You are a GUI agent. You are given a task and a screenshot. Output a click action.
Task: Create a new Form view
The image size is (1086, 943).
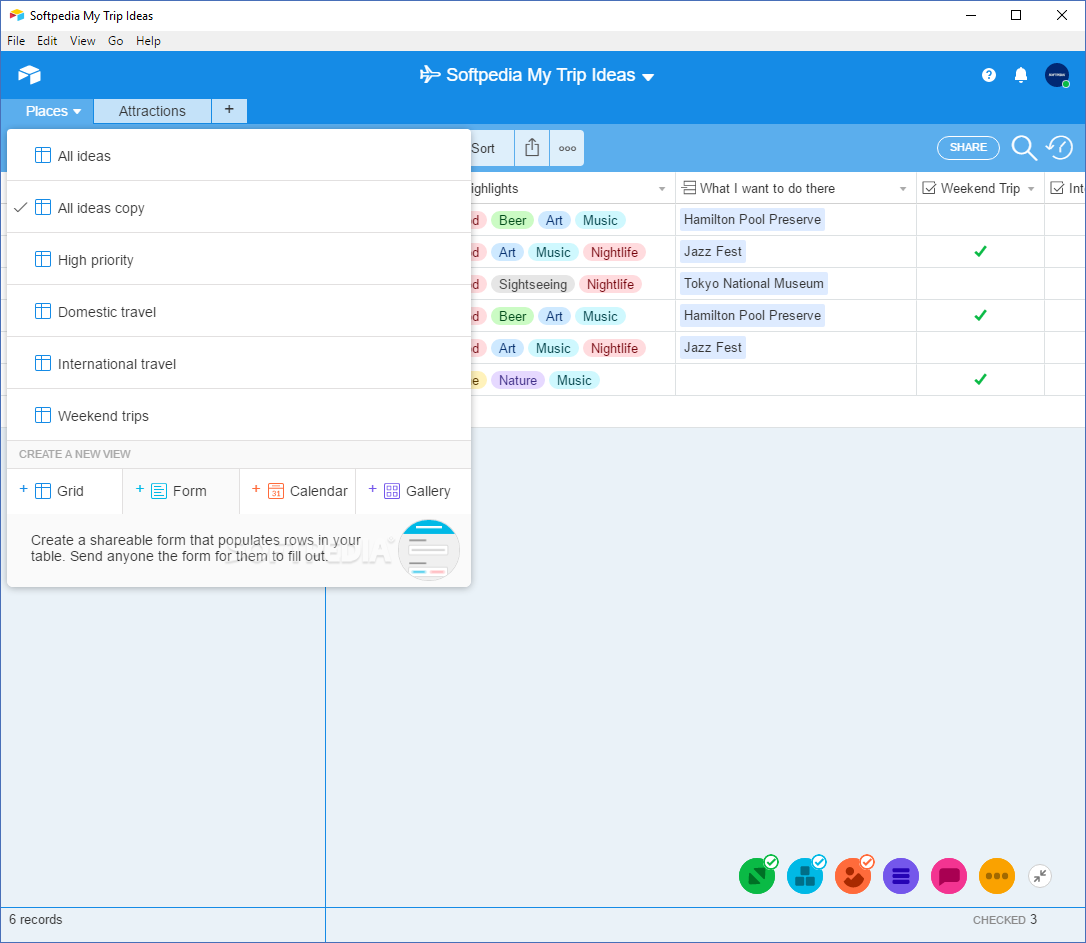point(181,491)
